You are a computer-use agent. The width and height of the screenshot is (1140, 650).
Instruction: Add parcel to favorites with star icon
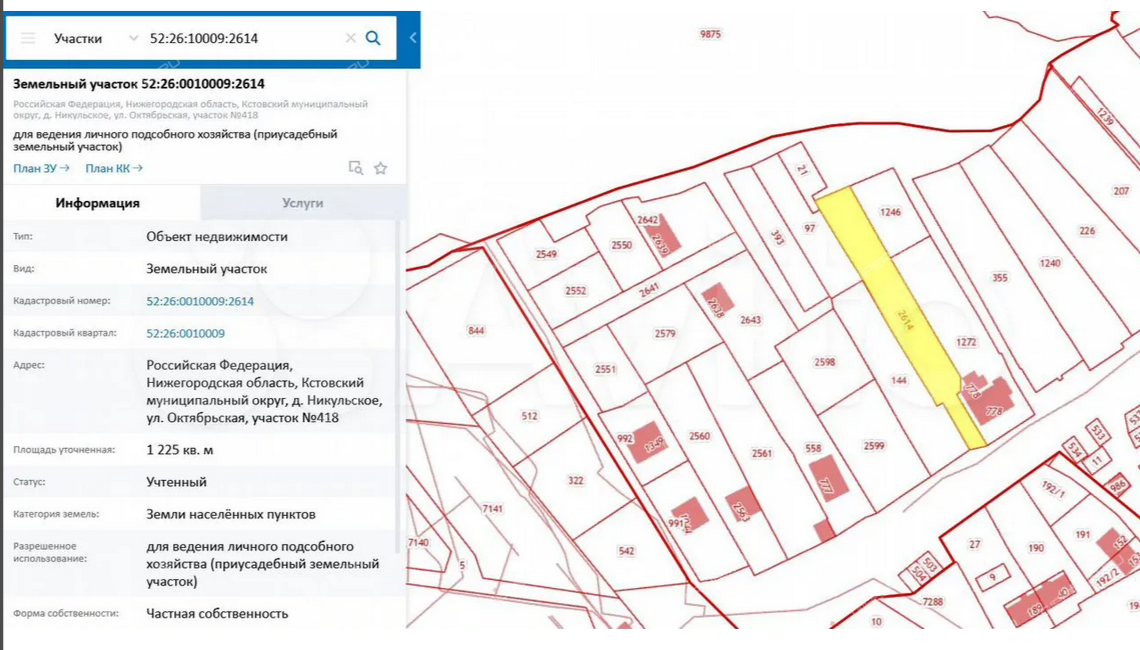tap(380, 168)
